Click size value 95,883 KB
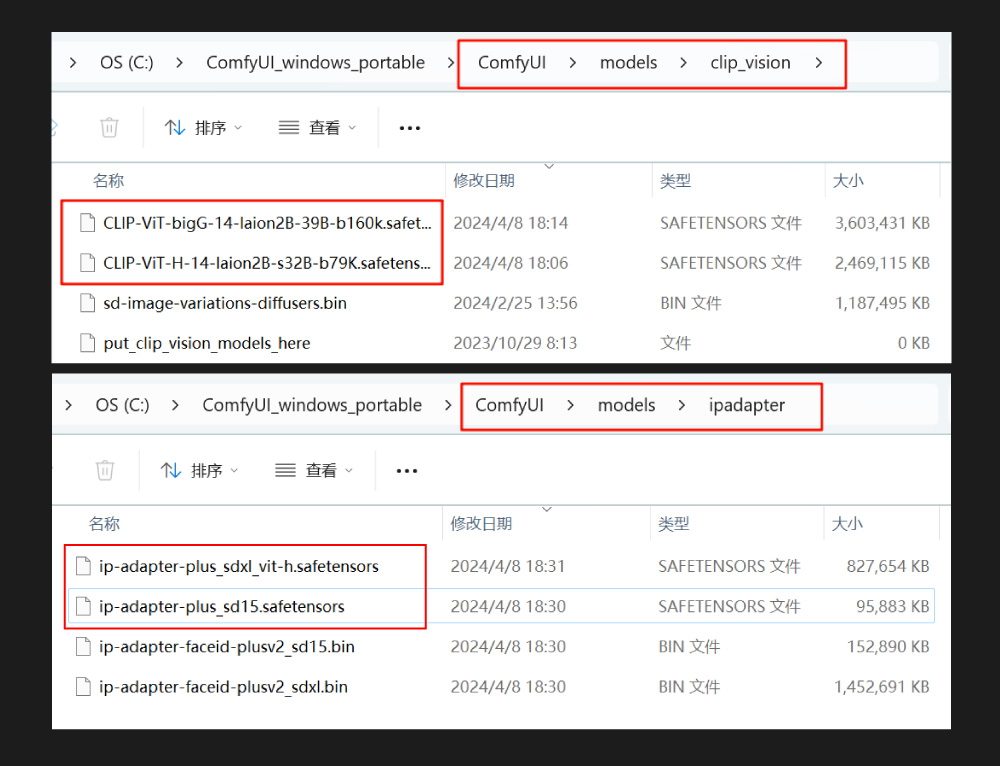This screenshot has height=766, width=1000. coord(892,607)
